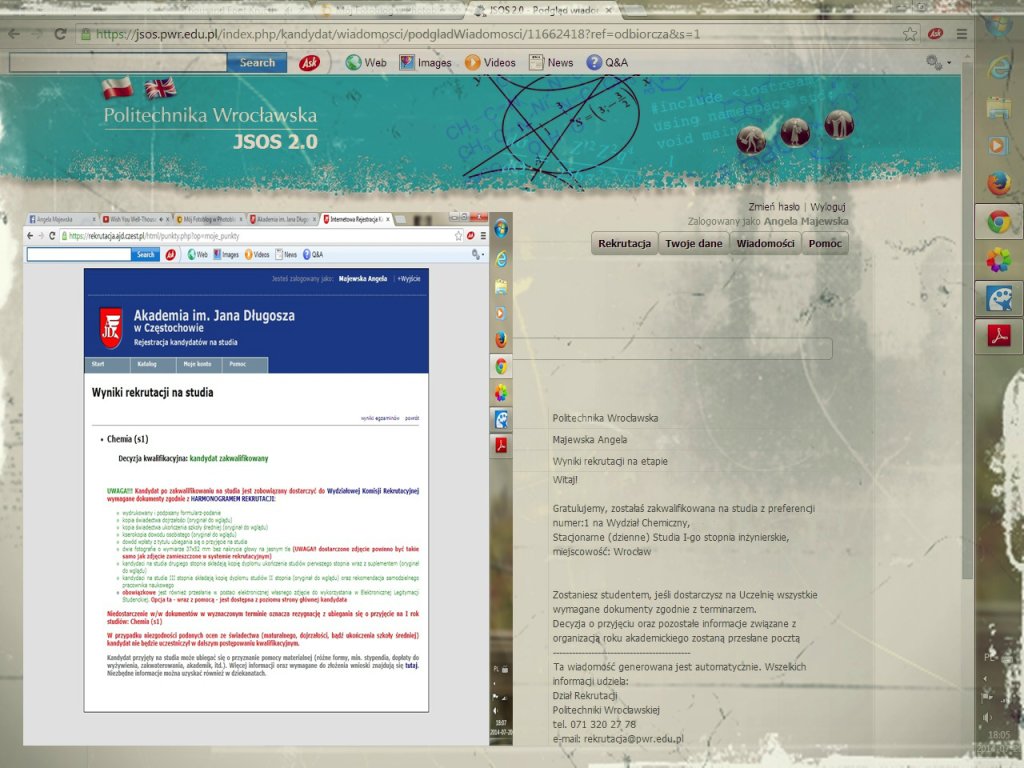Focus the Ask toolbar search field in JSOS window
This screenshot has width=1024, height=768.
pyautogui.click(x=118, y=63)
